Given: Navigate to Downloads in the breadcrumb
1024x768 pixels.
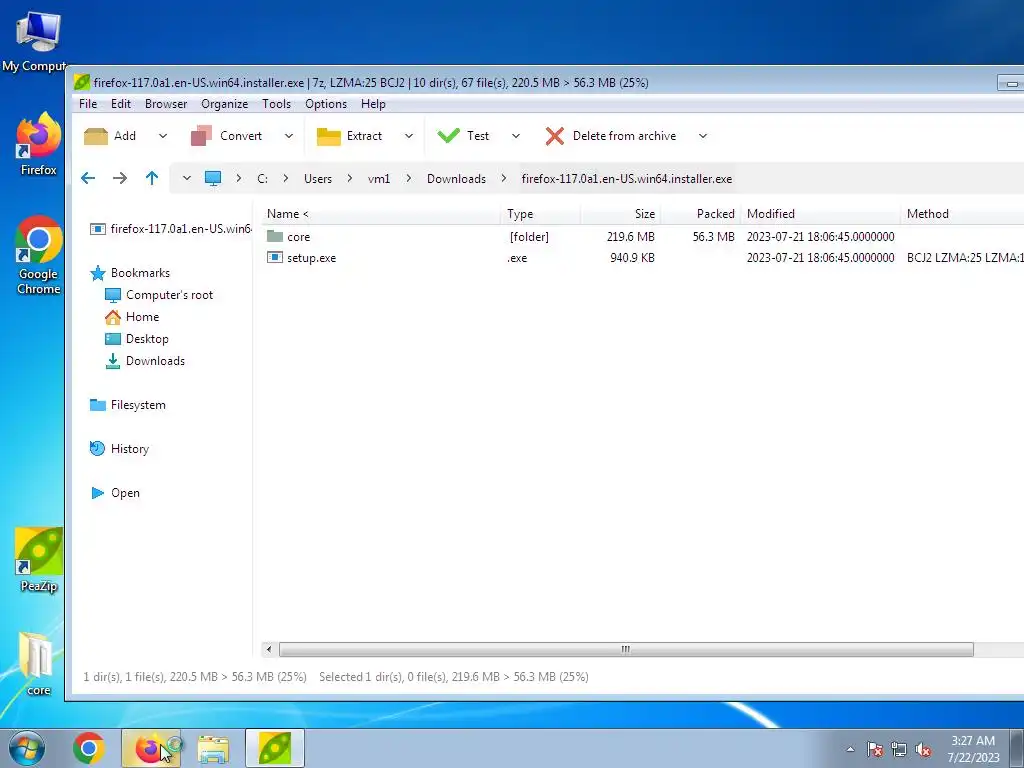Looking at the screenshot, I should 456,178.
